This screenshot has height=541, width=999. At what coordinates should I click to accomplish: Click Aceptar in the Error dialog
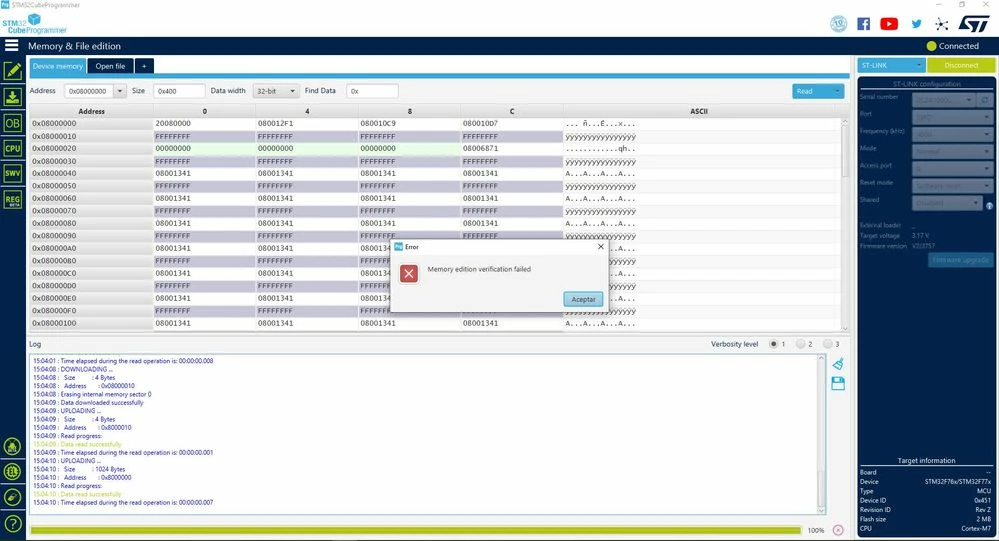[583, 299]
